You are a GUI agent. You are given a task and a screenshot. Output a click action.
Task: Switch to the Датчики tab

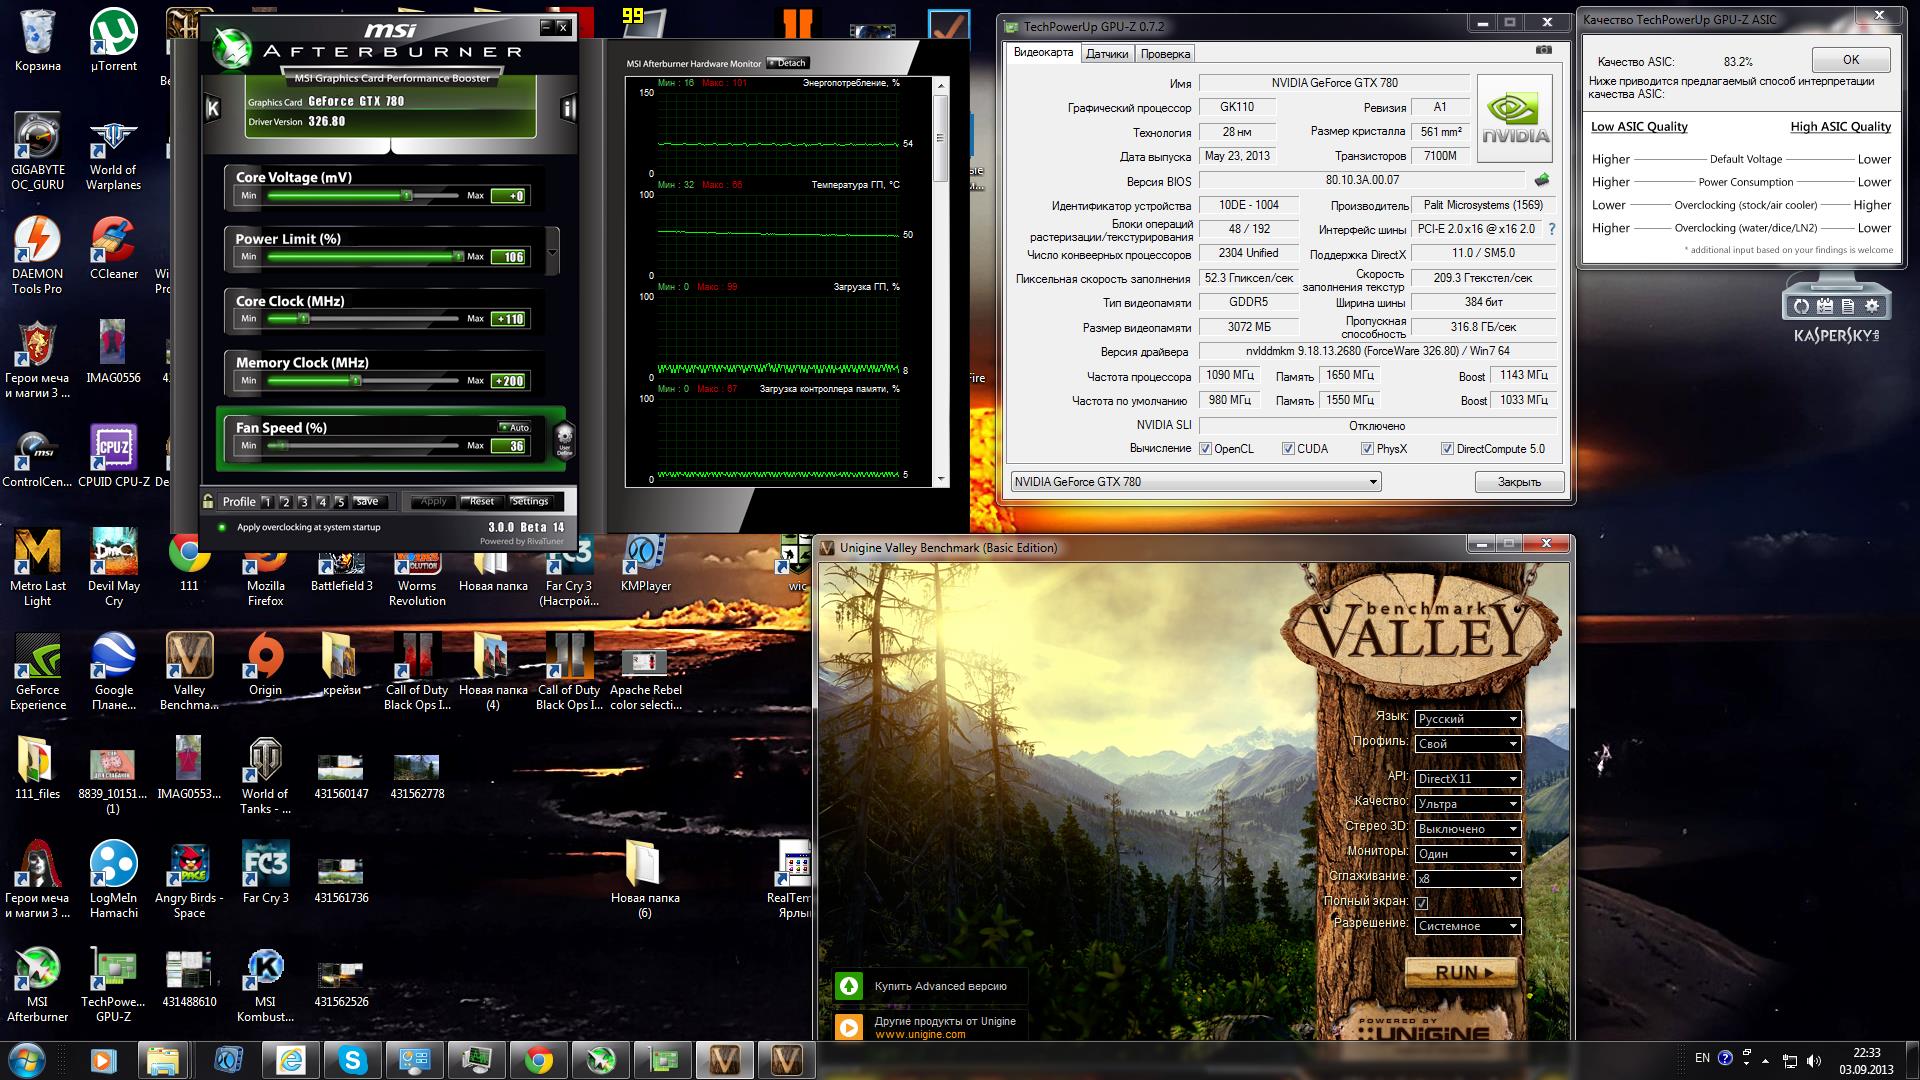point(1106,54)
